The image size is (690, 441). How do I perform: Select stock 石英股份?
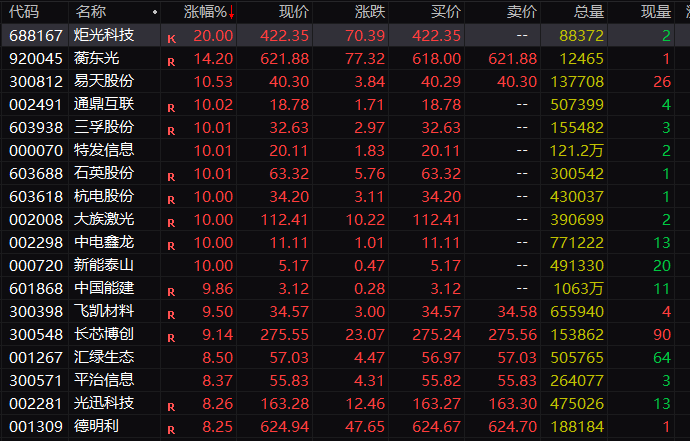point(104,173)
